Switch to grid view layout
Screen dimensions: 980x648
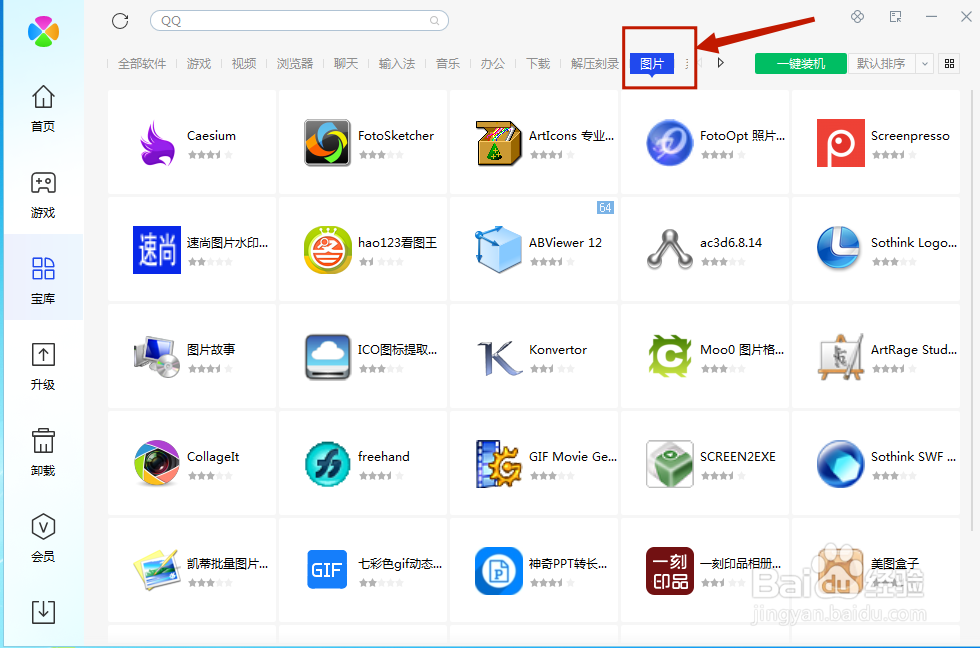click(x=949, y=63)
